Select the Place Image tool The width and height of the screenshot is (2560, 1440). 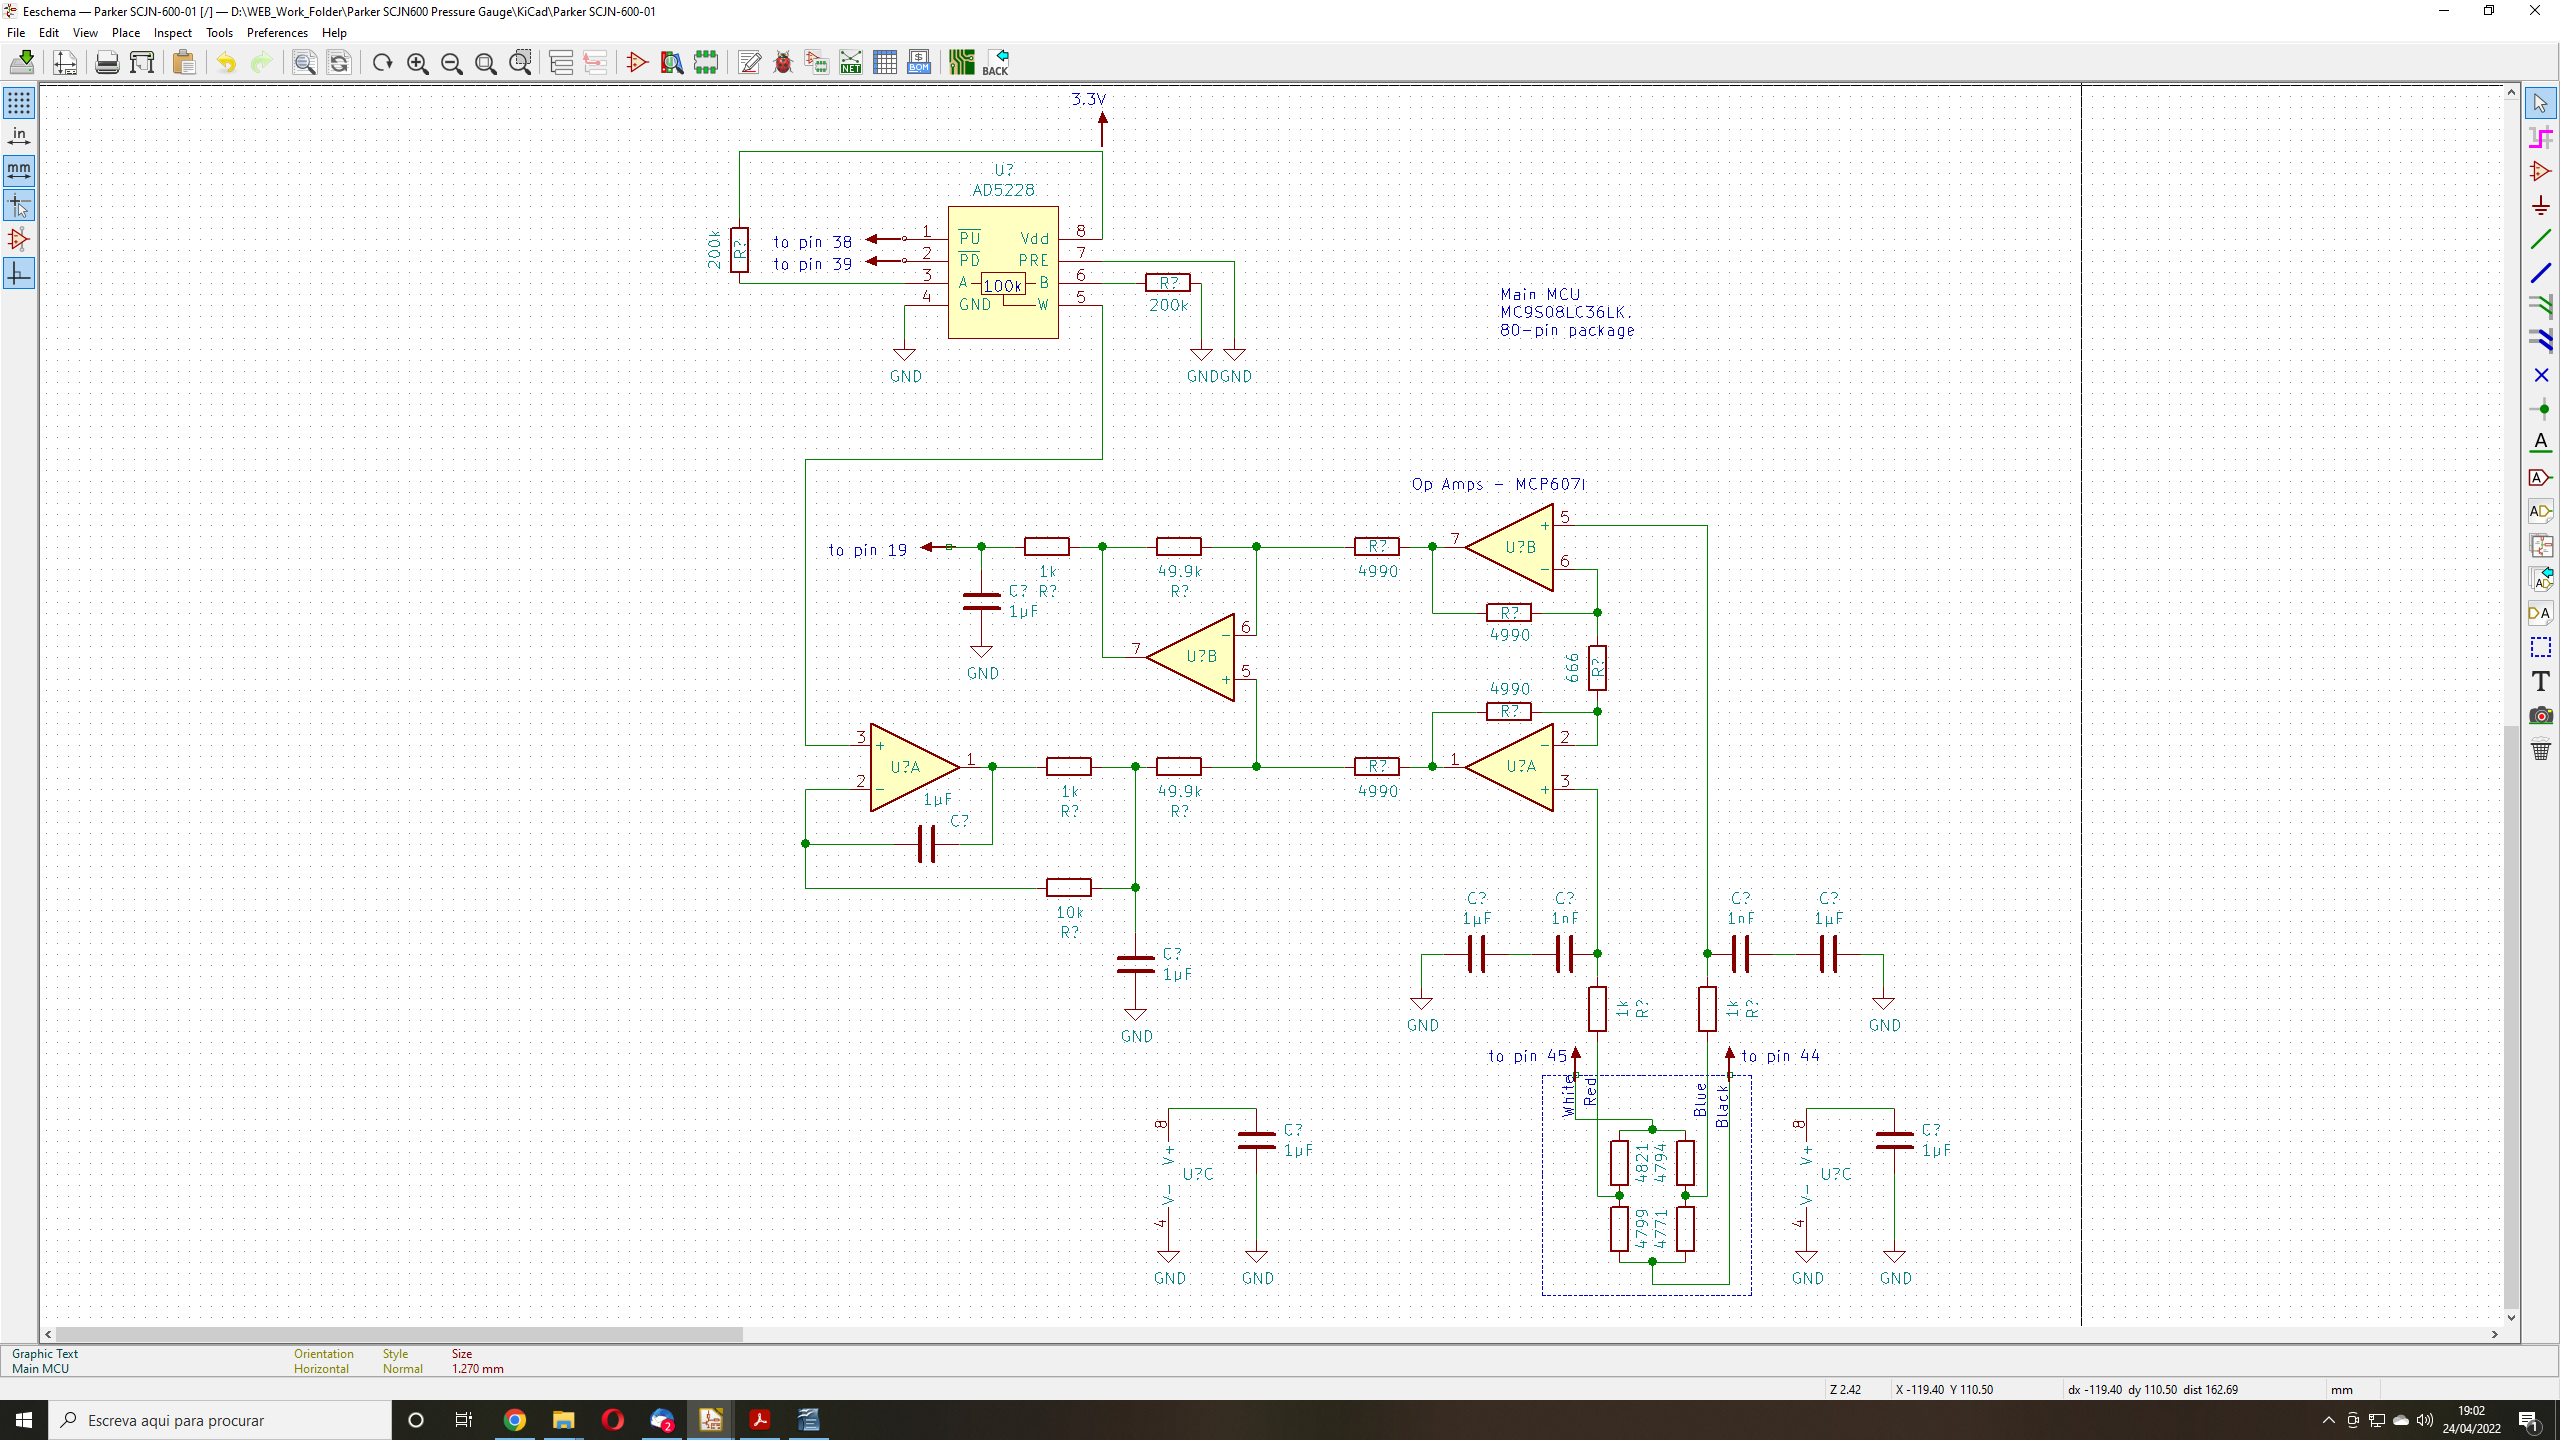(2541, 715)
